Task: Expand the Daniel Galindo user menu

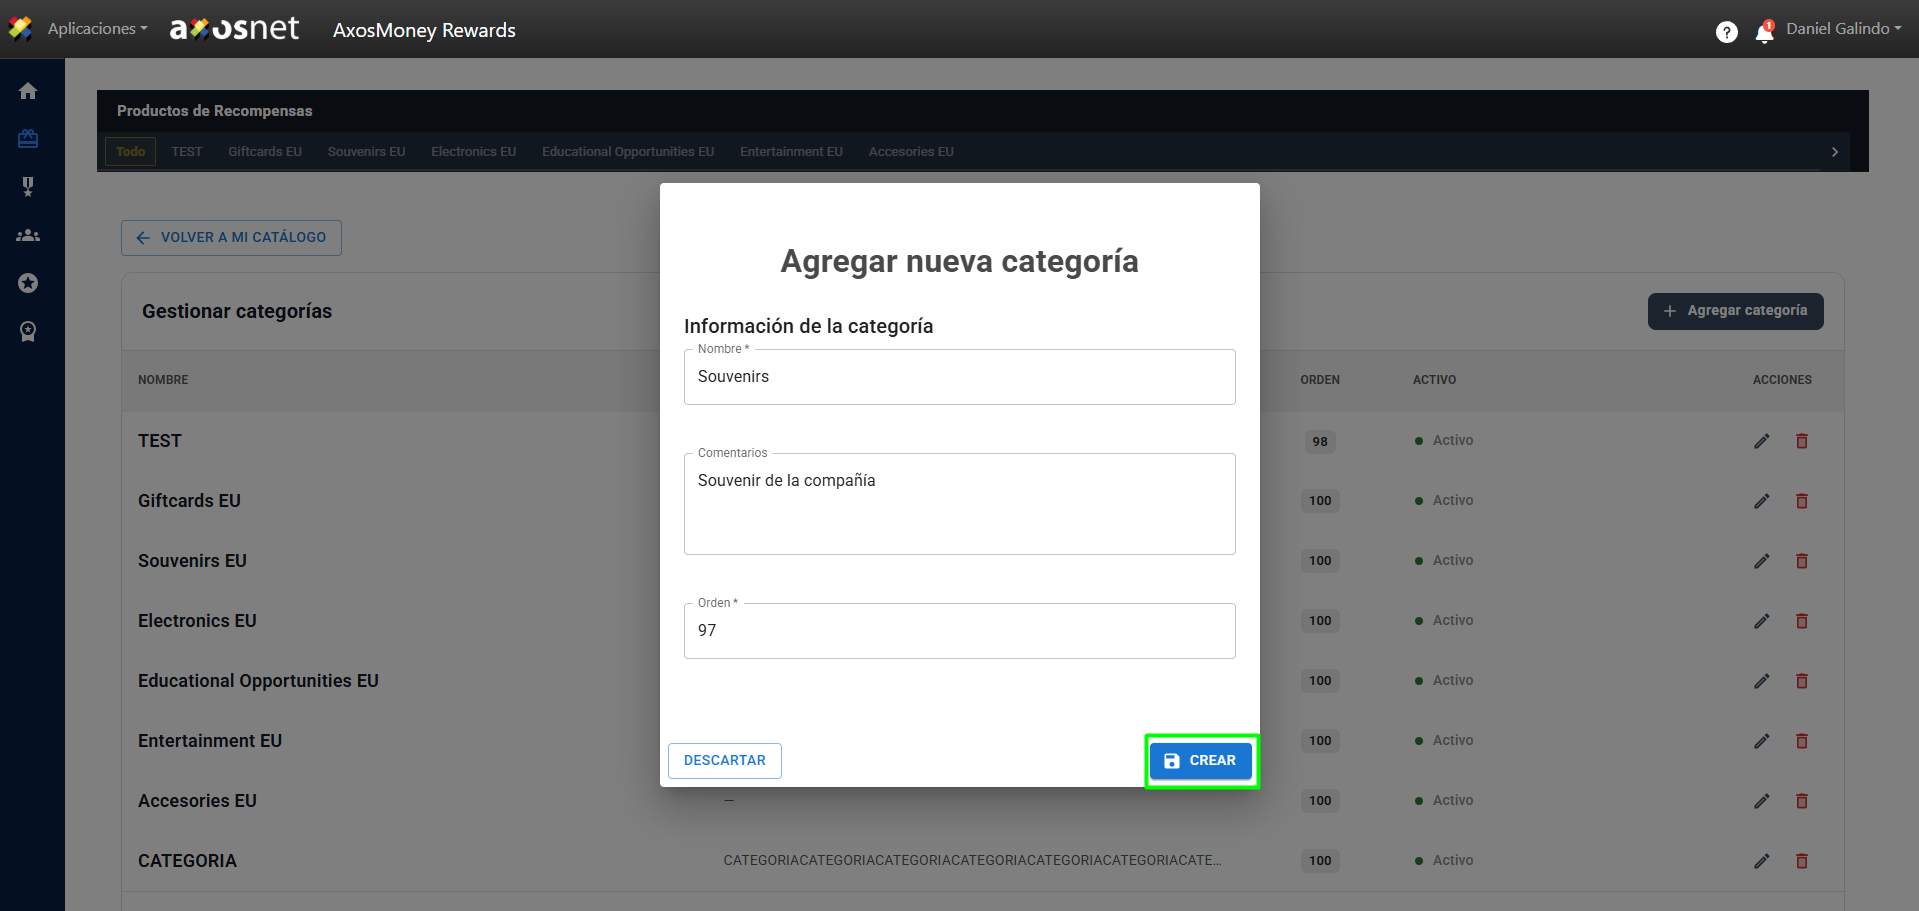Action: click(x=1843, y=29)
